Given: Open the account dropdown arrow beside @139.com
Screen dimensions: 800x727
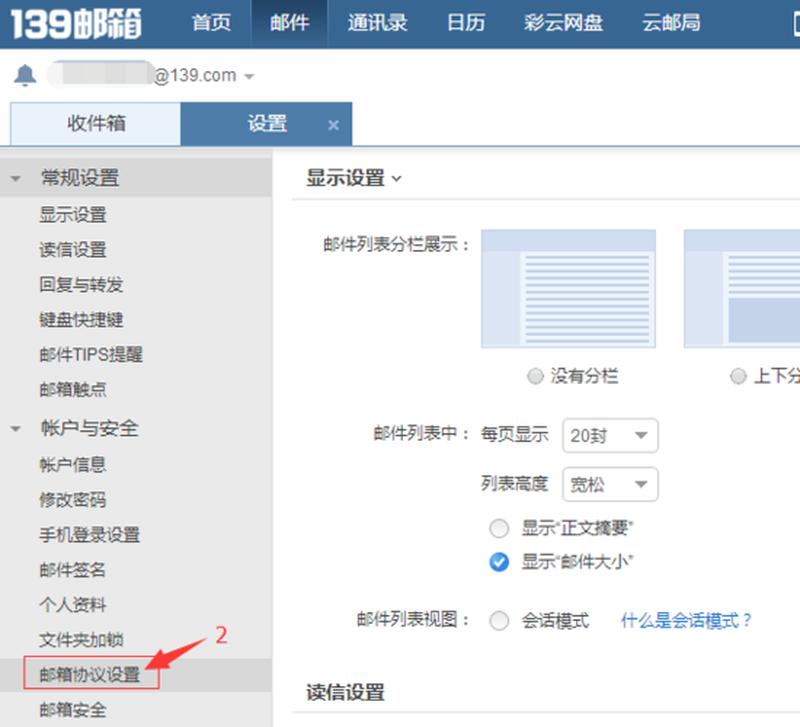Looking at the screenshot, I should click(249, 77).
